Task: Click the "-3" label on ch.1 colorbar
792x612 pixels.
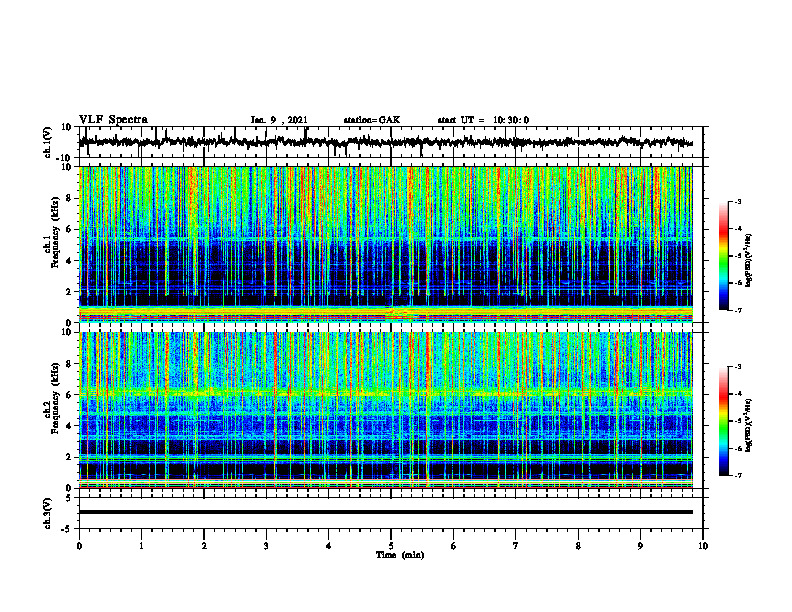Action: tap(737, 201)
